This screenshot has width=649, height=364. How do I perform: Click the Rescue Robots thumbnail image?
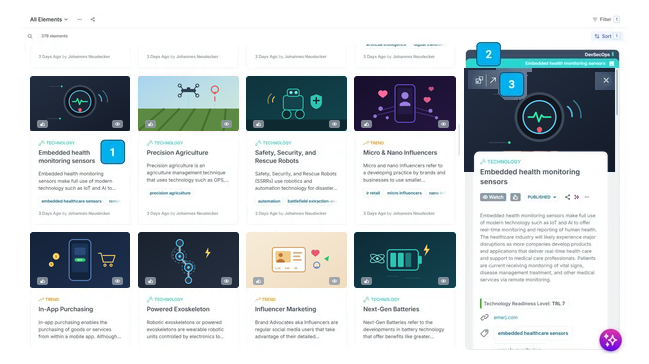[296, 103]
